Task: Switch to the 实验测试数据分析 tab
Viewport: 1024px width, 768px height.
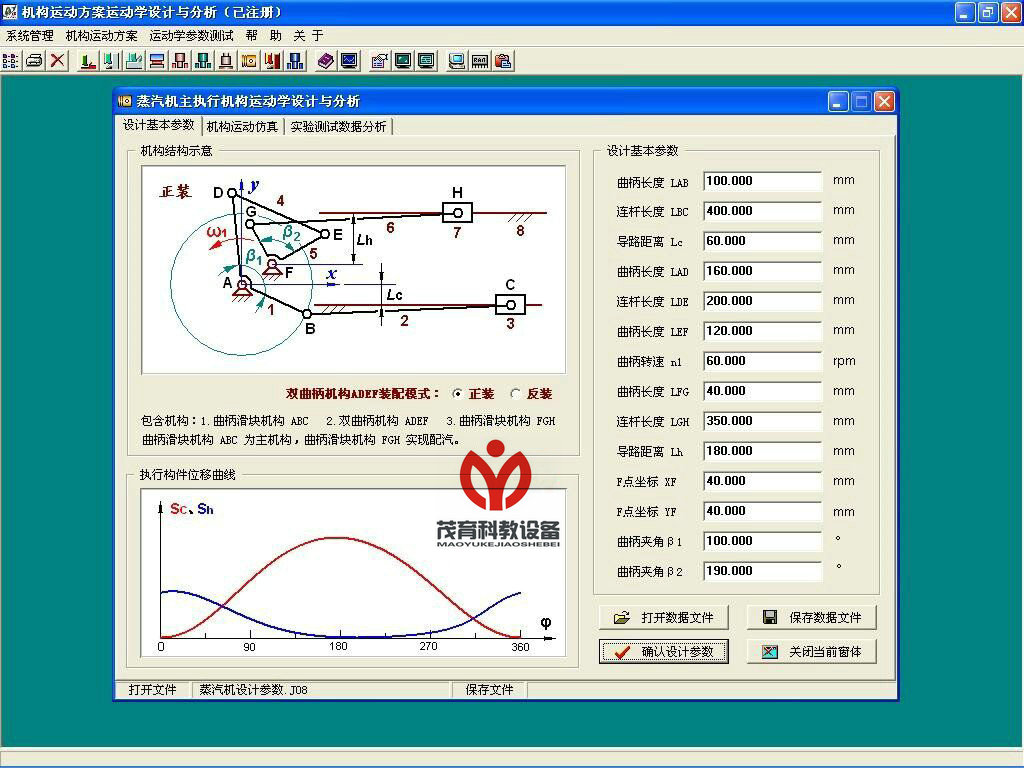Action: pos(338,127)
